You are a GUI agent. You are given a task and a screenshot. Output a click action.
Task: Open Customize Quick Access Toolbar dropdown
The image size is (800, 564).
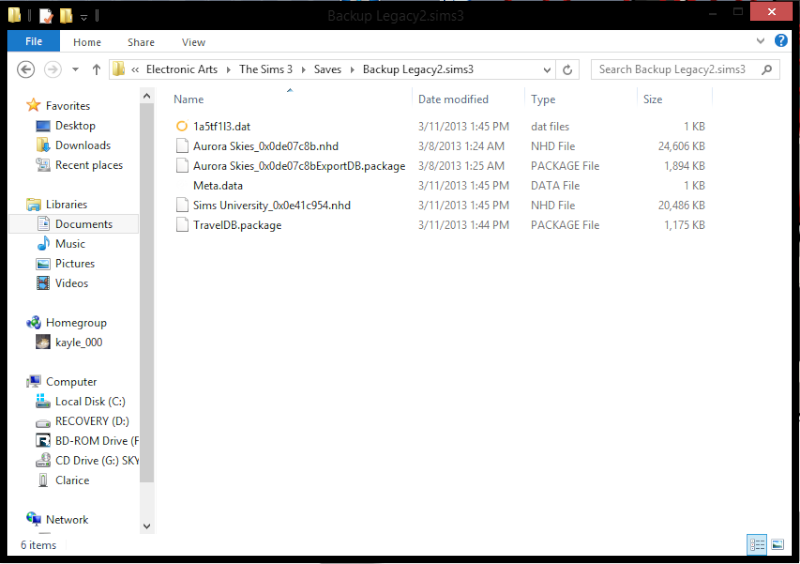[84, 17]
